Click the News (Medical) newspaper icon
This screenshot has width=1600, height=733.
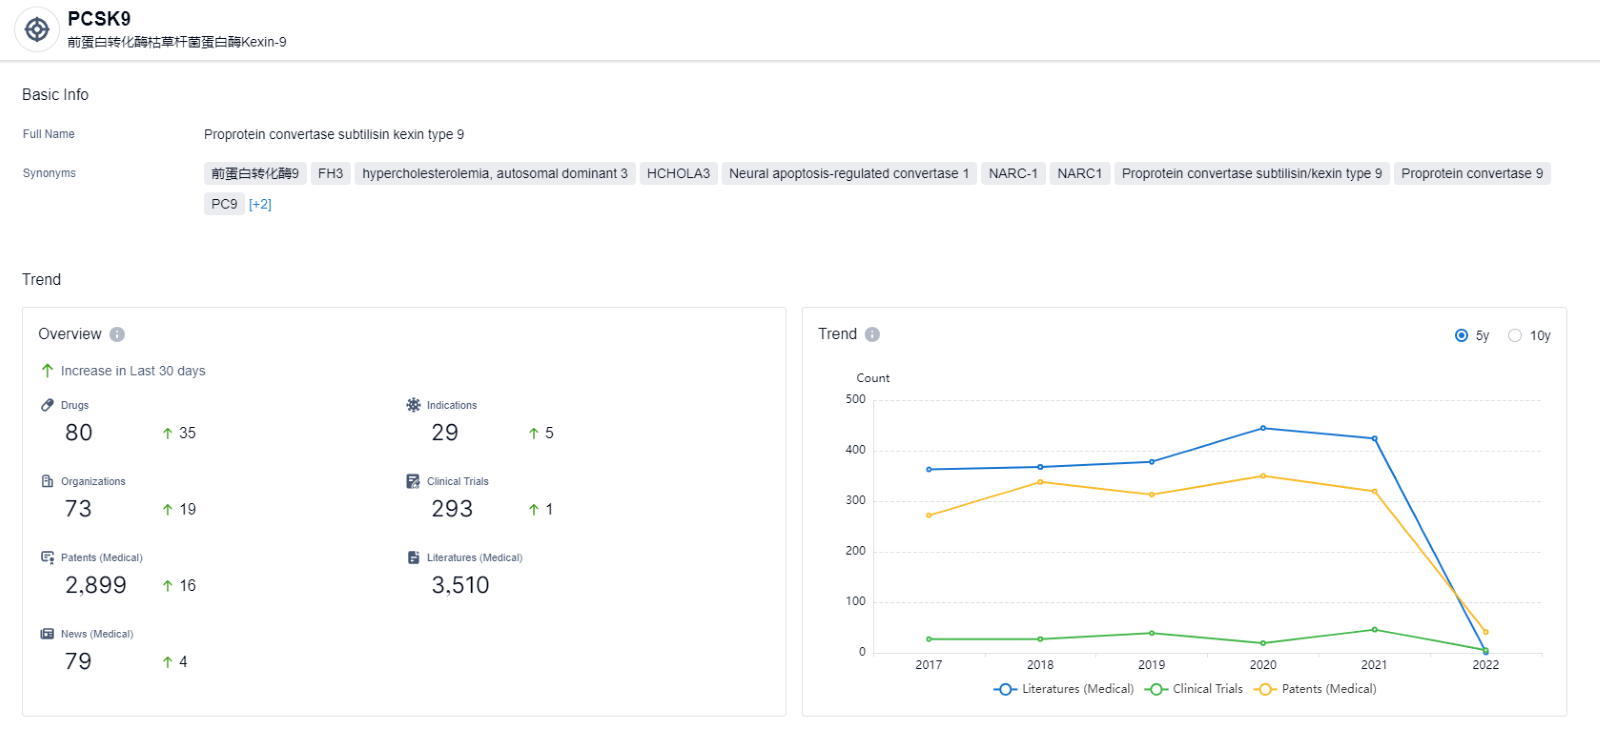click(x=47, y=634)
